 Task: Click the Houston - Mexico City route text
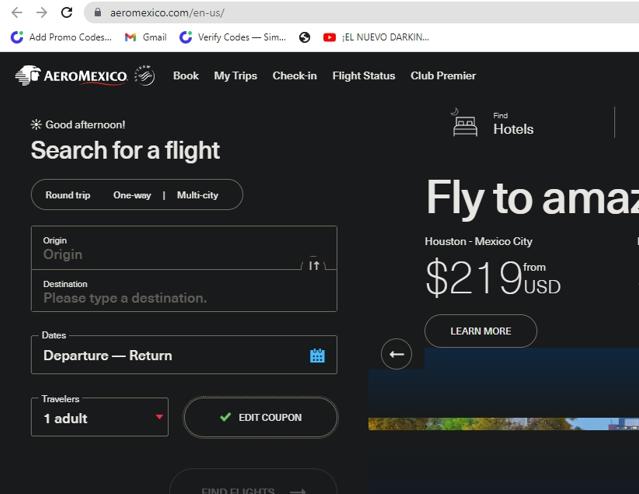pos(478,241)
